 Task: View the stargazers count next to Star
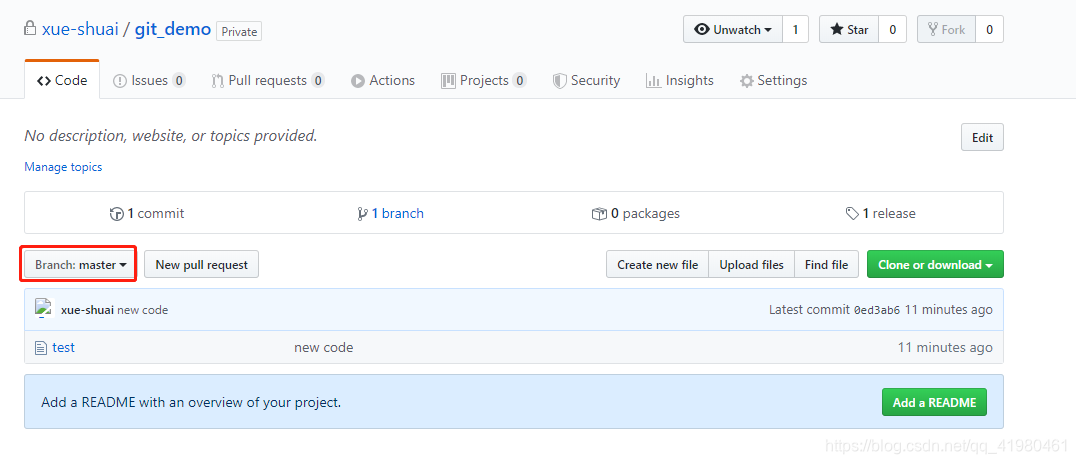(892, 30)
